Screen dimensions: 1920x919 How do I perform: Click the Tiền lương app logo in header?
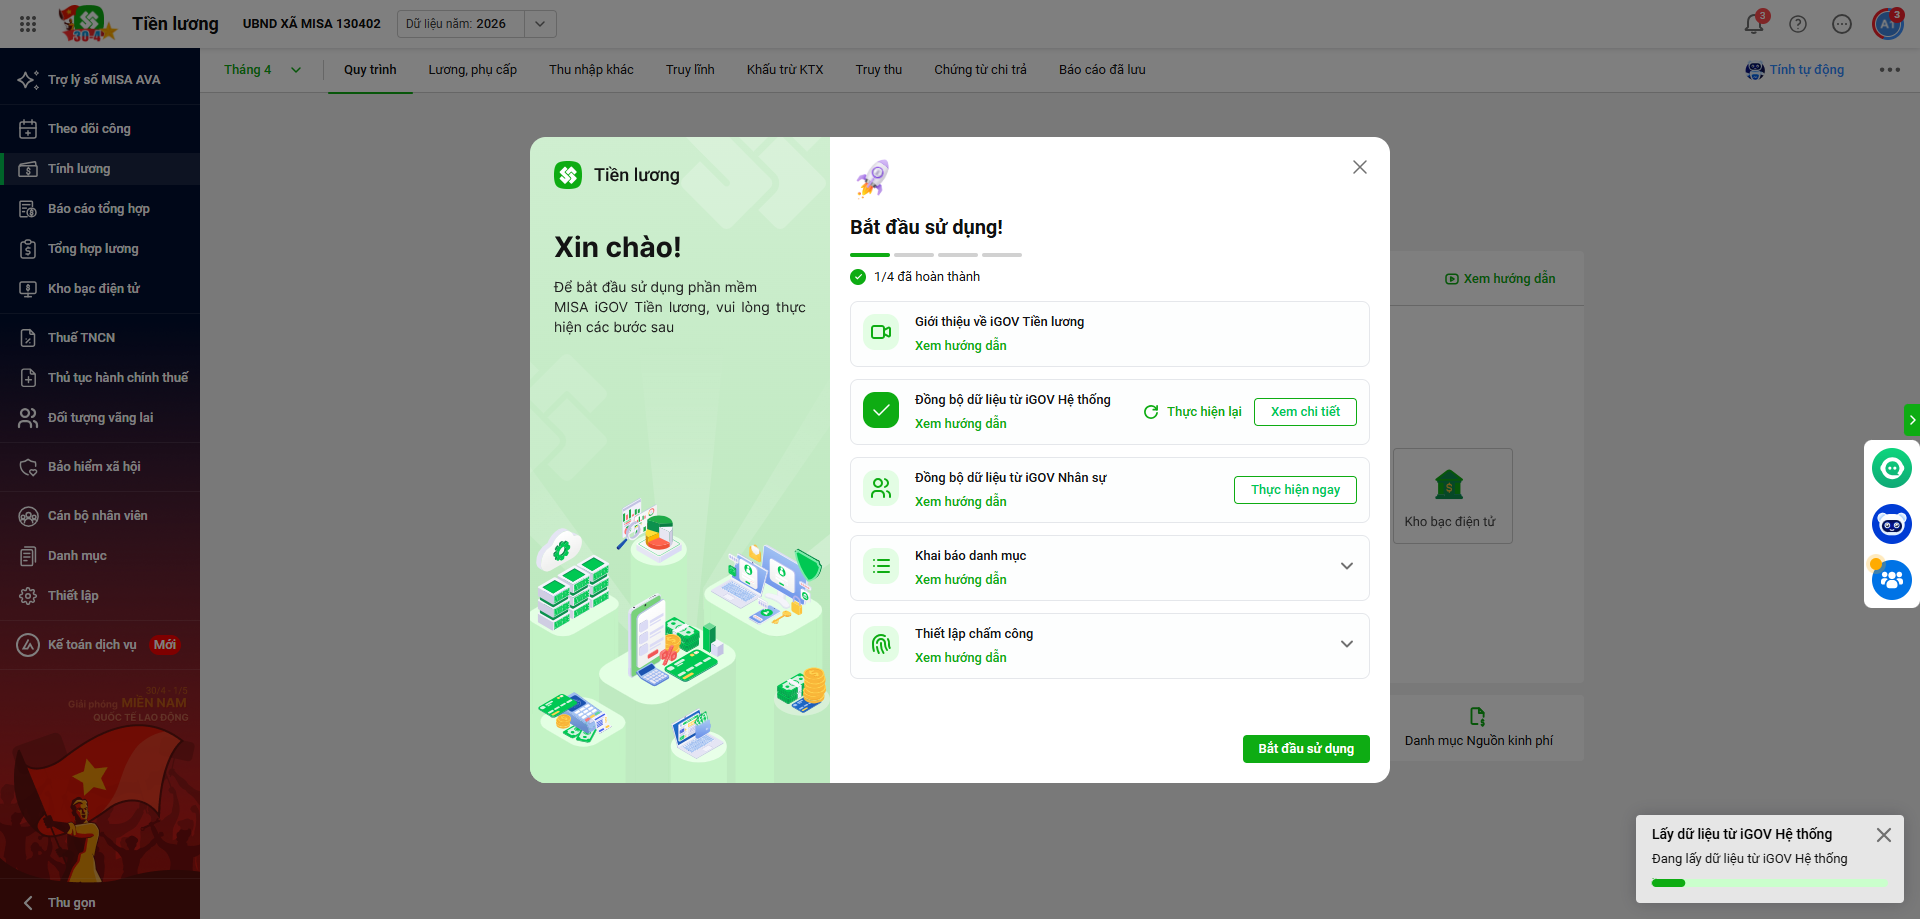88,24
